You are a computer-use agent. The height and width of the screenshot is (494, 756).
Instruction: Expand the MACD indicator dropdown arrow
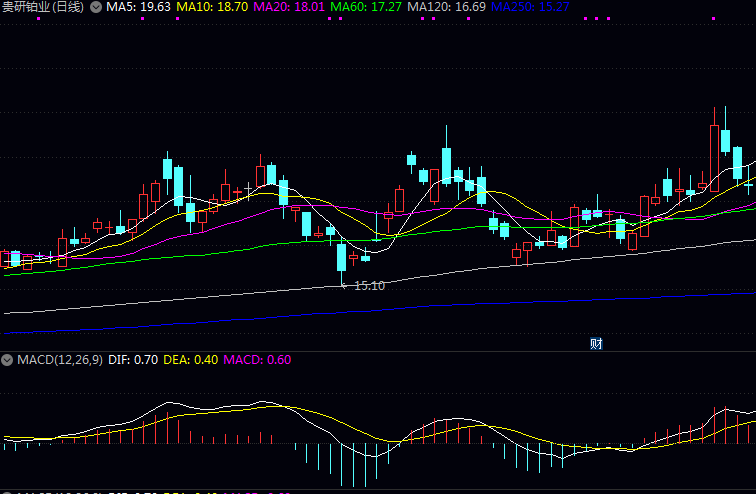pyautogui.click(x=7, y=360)
